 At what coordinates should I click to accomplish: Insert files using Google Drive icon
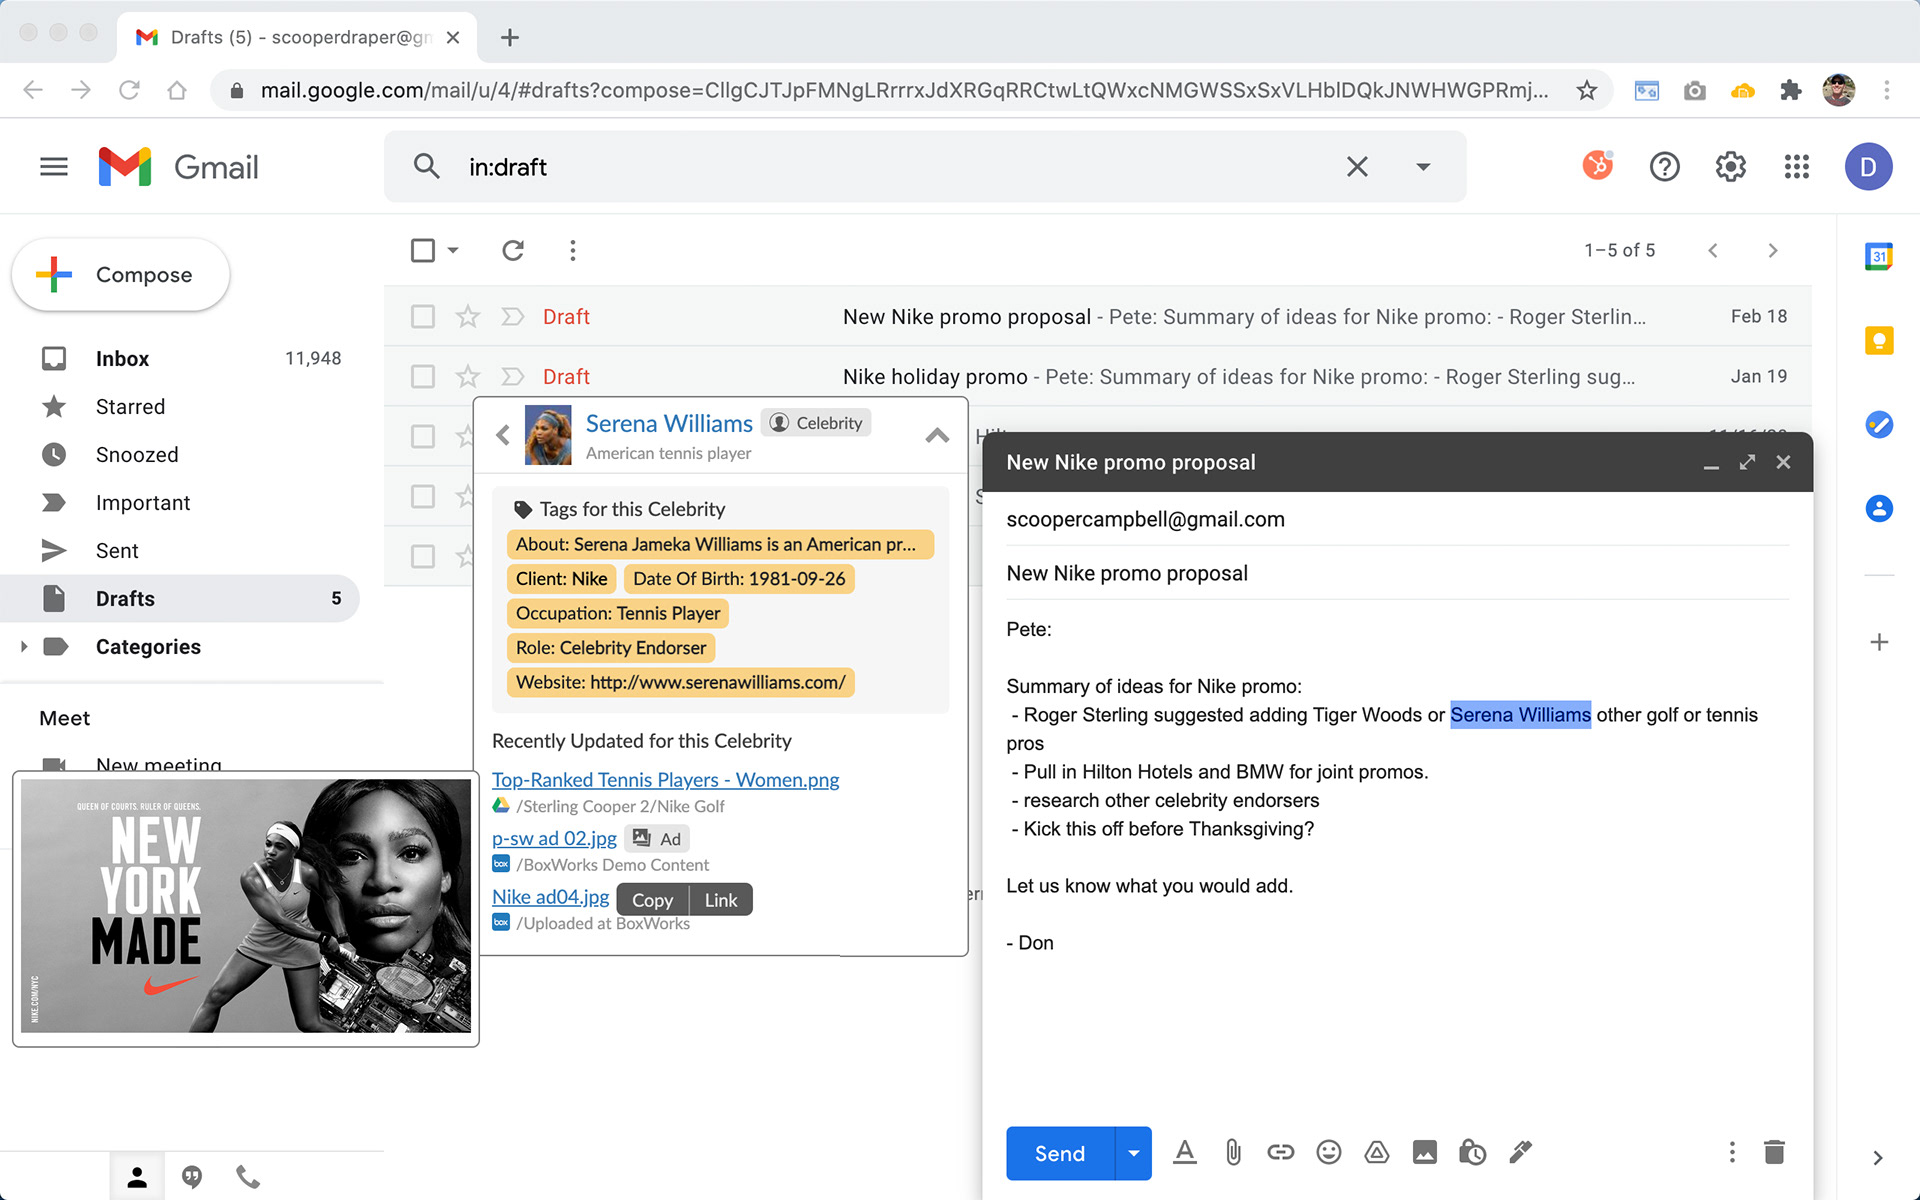[x=1377, y=1153]
